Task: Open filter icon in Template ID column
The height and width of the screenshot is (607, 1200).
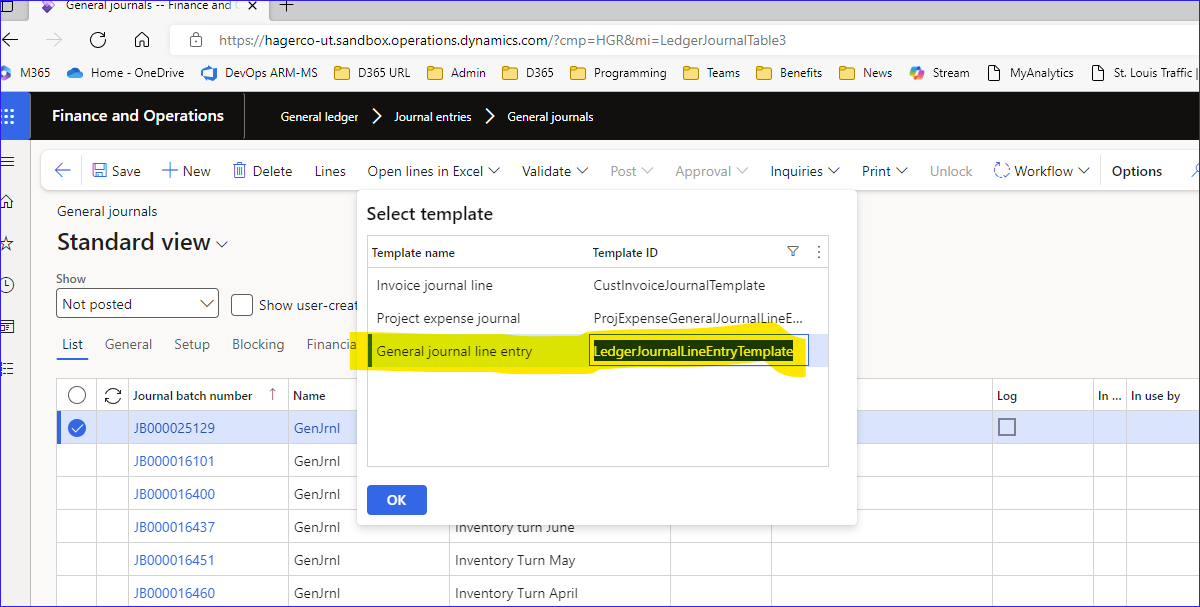Action: [793, 252]
